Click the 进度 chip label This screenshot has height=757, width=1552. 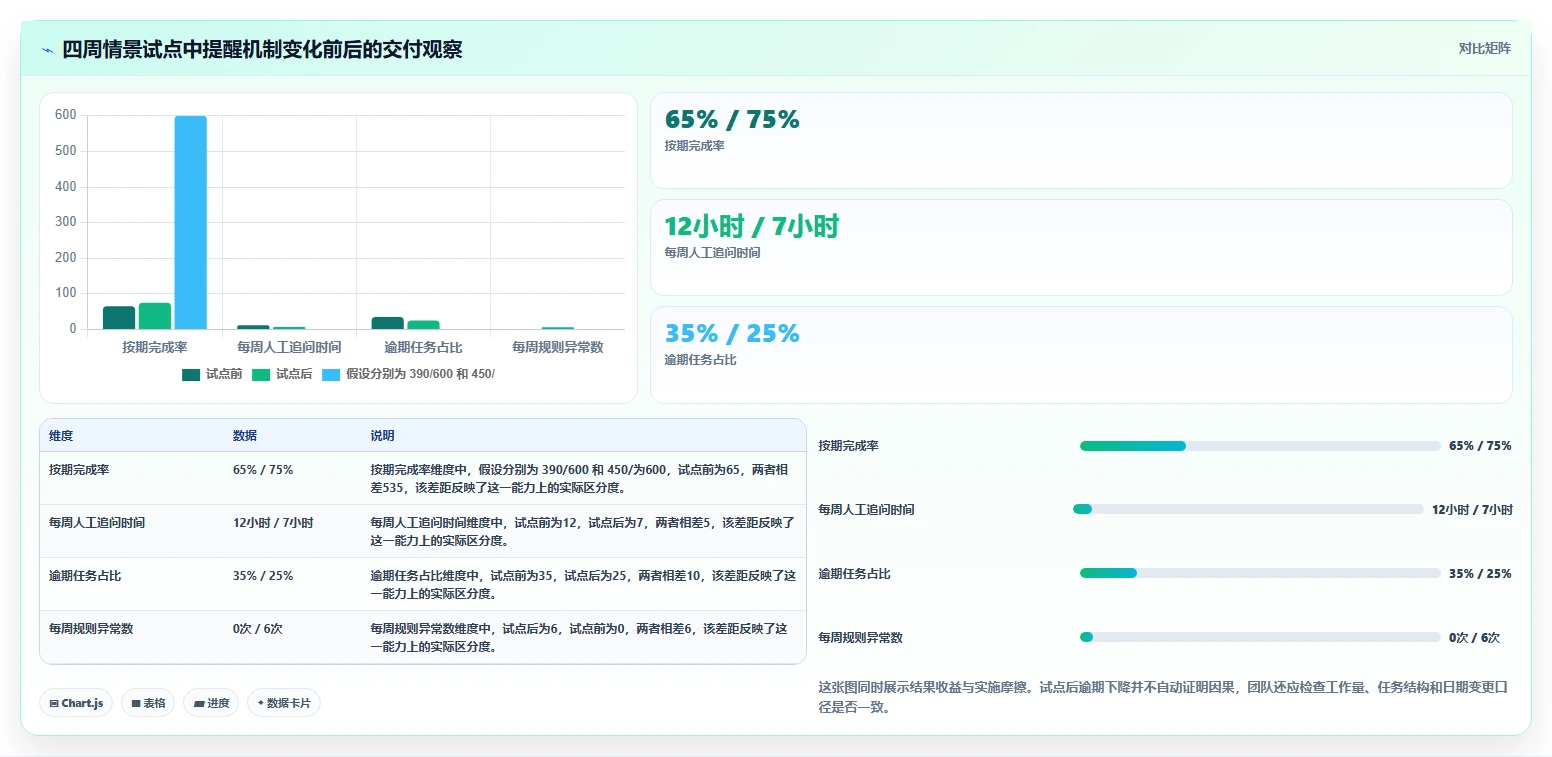218,704
